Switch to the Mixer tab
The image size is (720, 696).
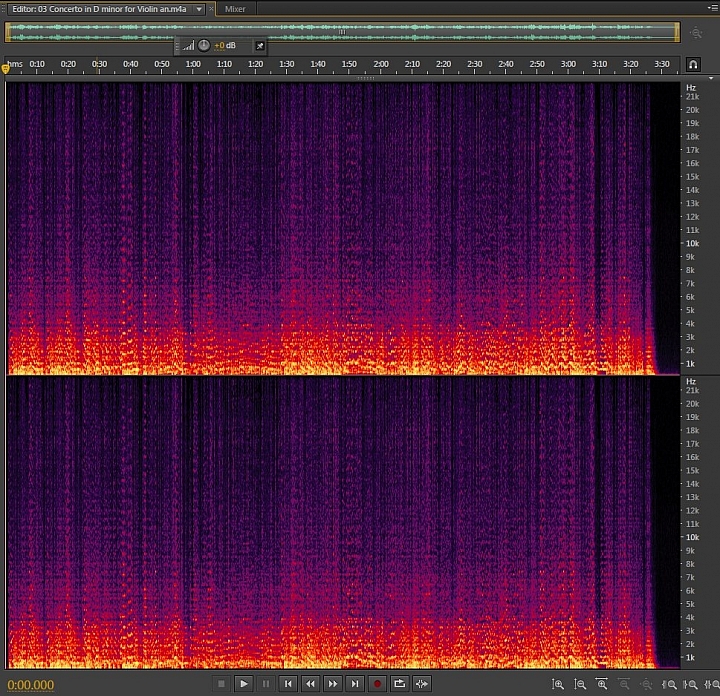point(235,9)
